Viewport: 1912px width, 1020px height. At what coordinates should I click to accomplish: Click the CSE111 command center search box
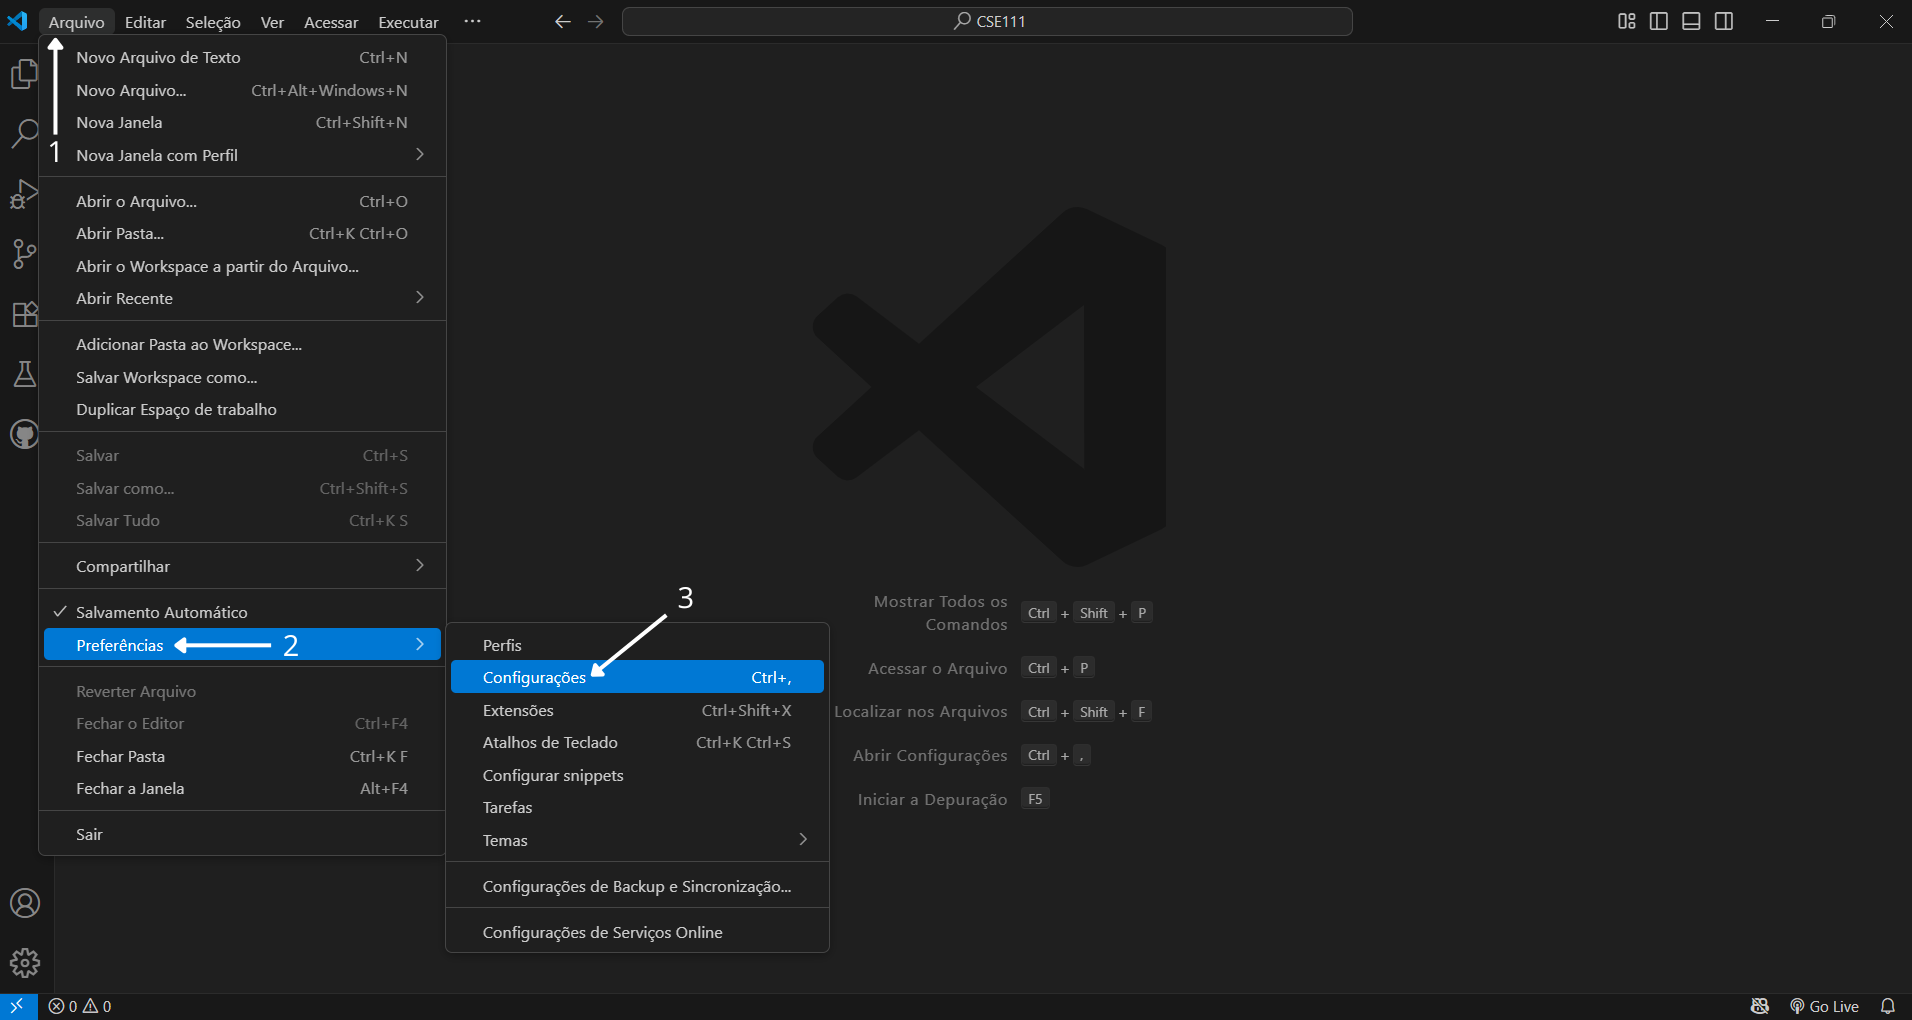pyautogui.click(x=987, y=21)
